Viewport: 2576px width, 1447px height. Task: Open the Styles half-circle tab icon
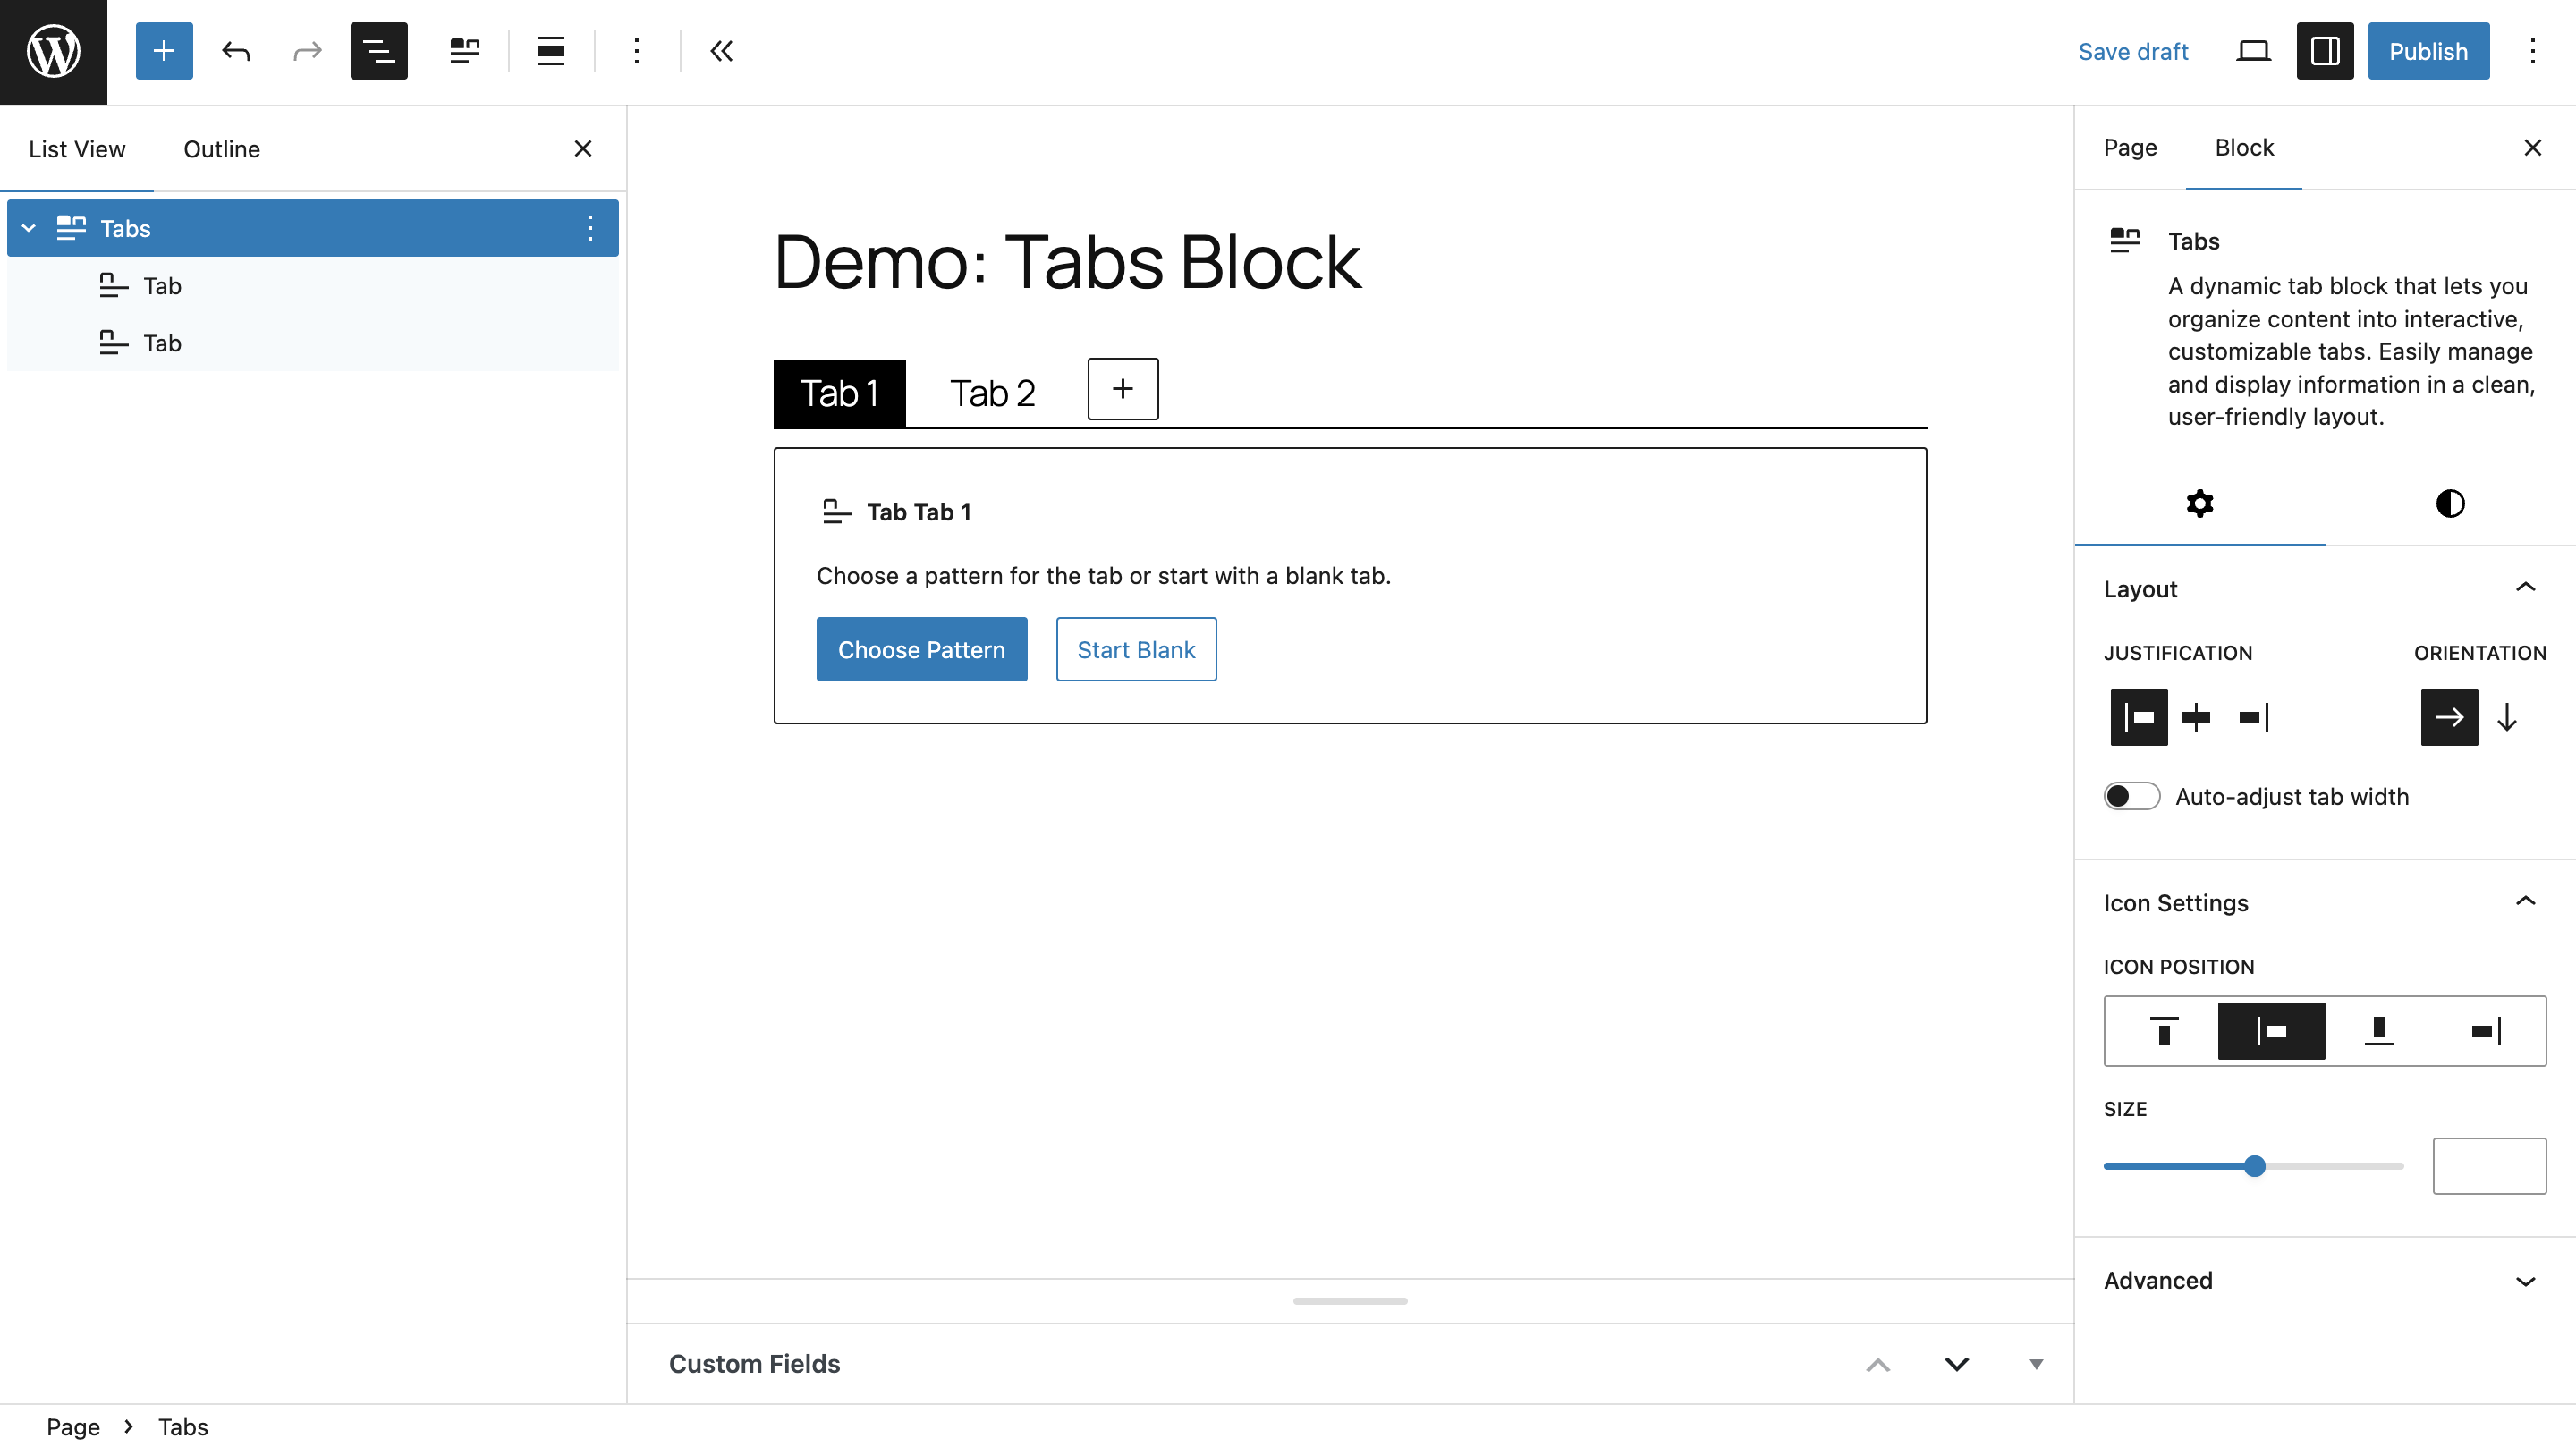click(x=2449, y=503)
